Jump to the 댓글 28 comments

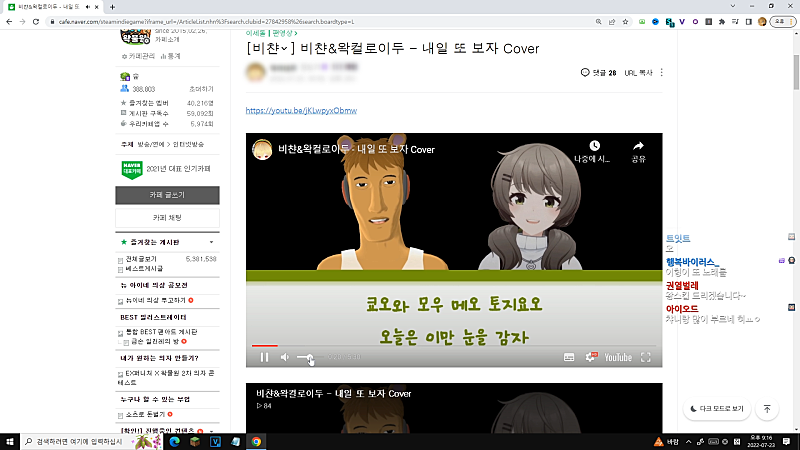(x=598, y=72)
